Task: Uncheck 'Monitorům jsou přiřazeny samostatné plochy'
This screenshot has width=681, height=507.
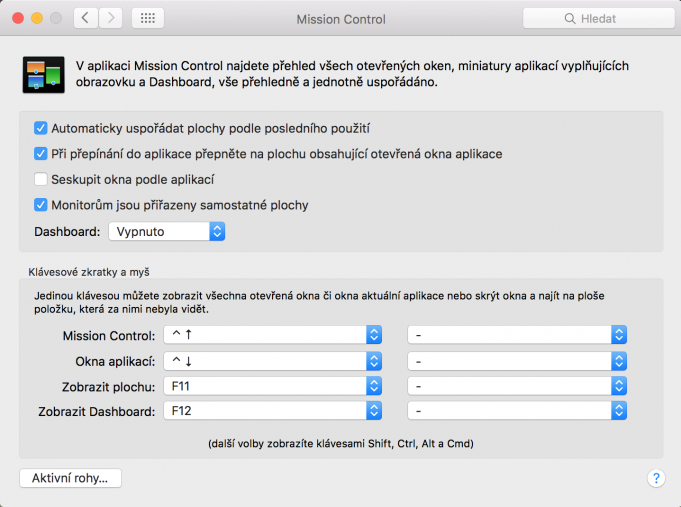Action: tap(41, 205)
